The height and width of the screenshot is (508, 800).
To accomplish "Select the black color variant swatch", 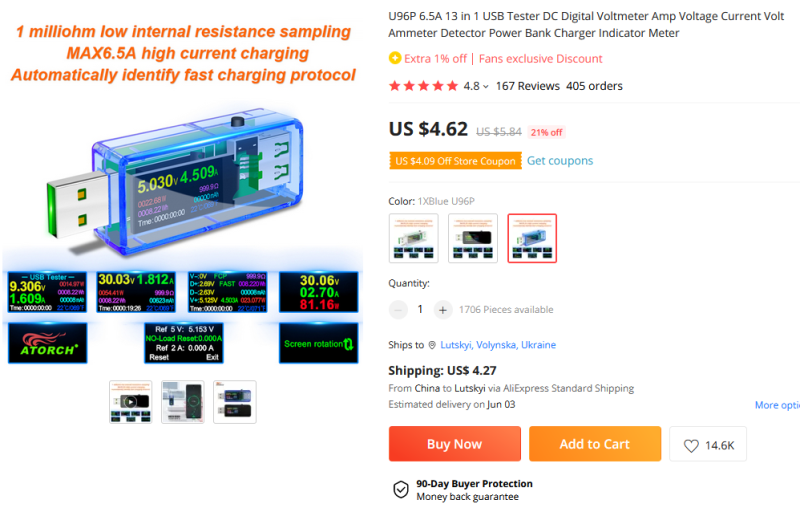I will tap(472, 238).
